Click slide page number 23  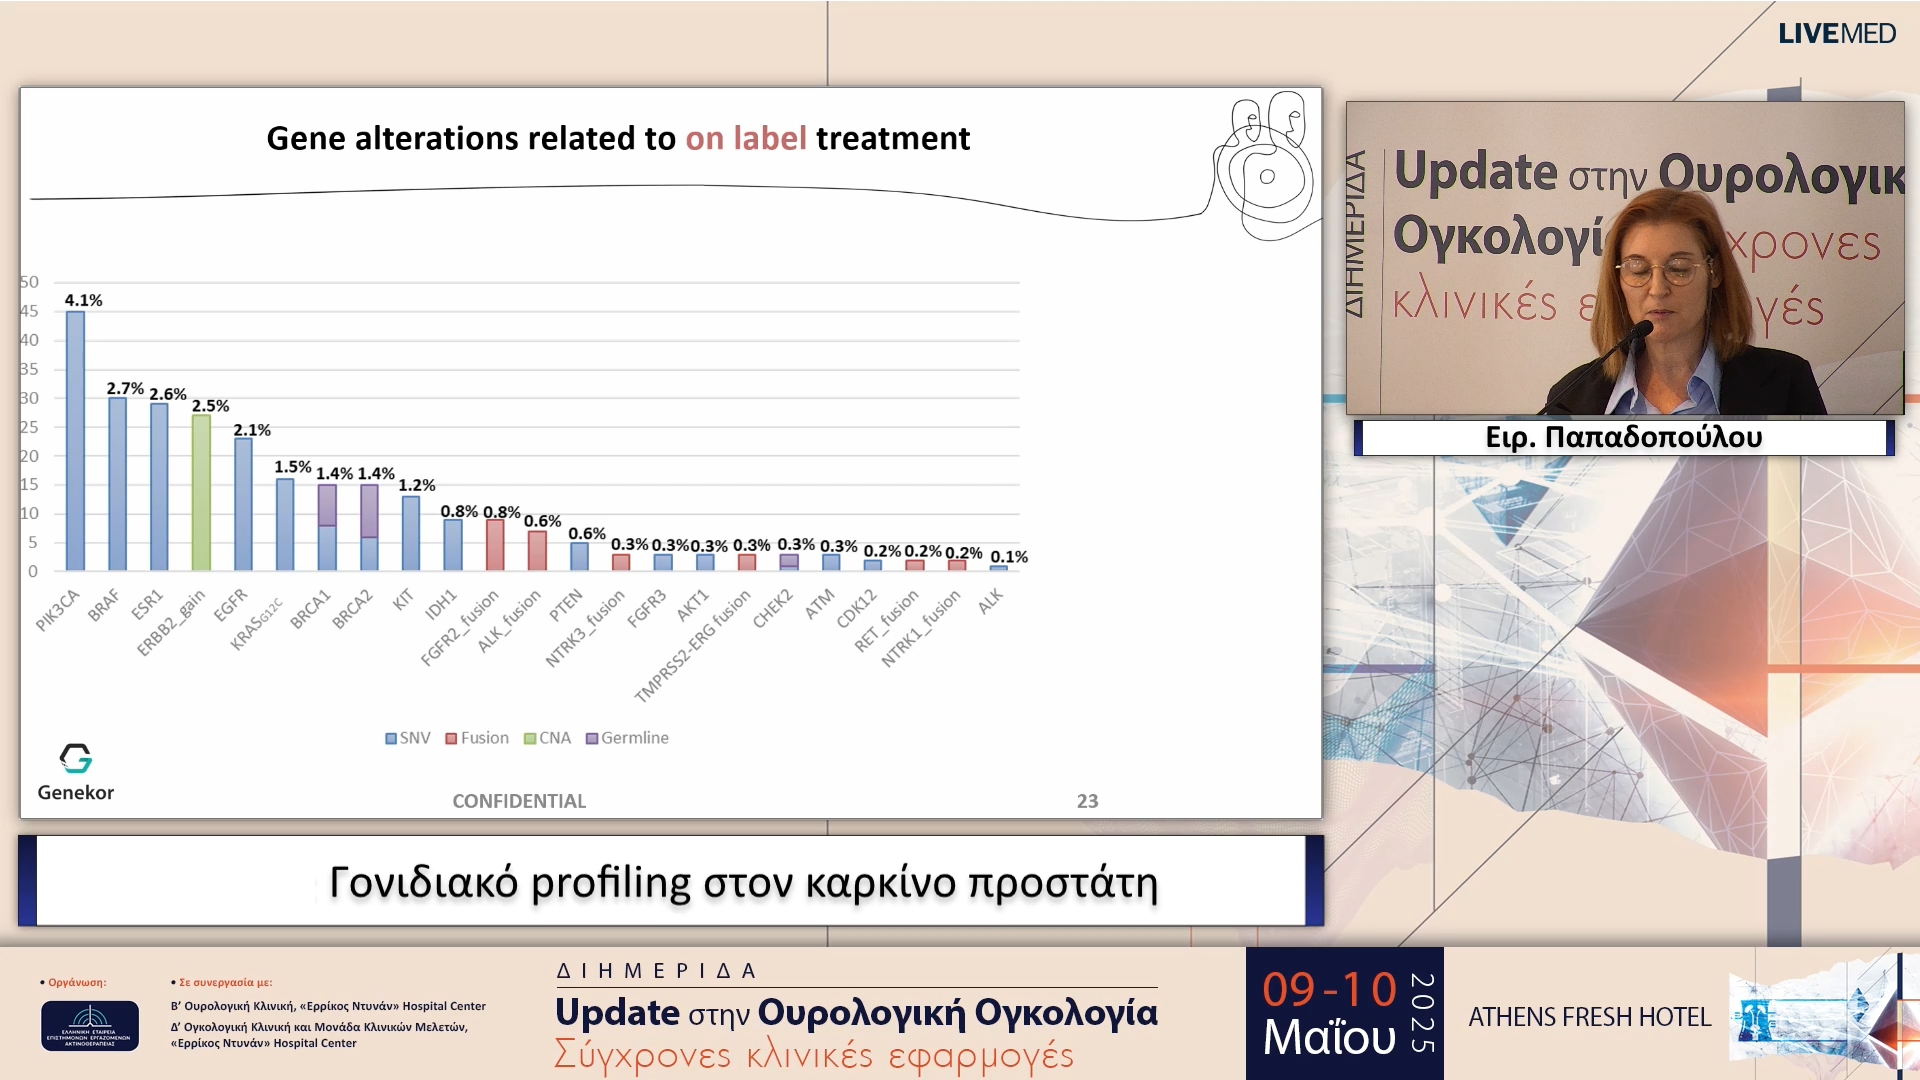coord(1087,801)
